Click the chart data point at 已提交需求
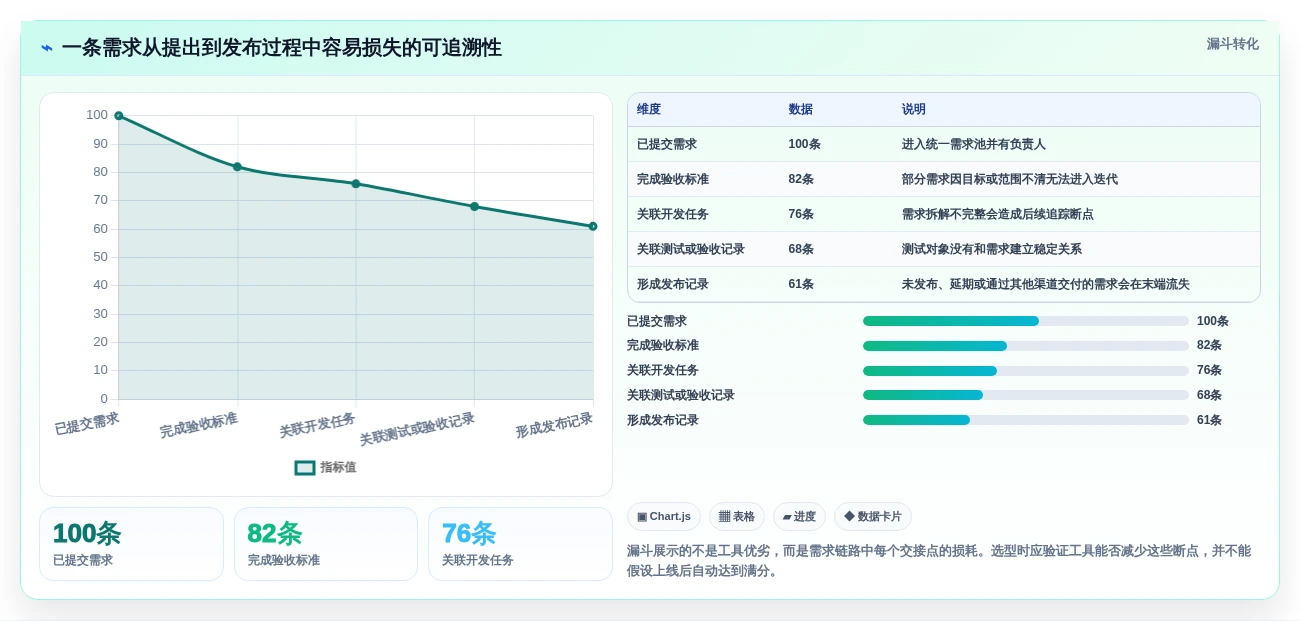The image size is (1300, 621). 119,116
